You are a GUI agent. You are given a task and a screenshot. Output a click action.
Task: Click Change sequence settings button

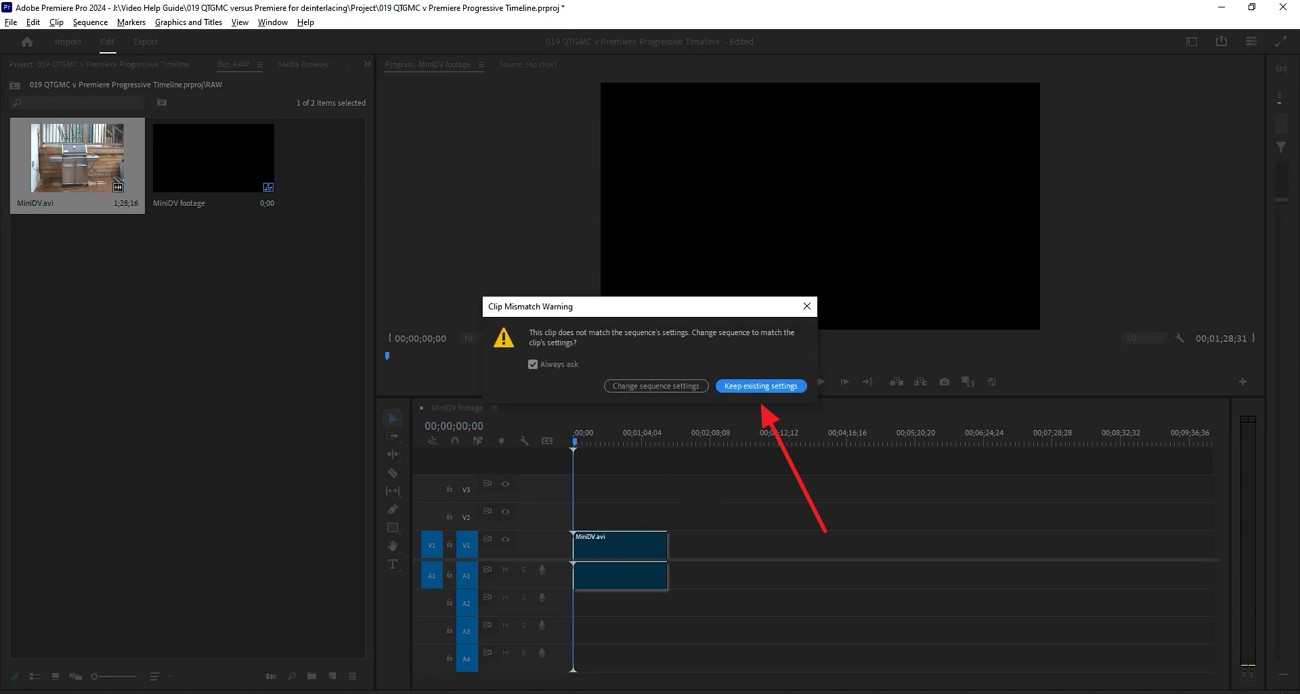[x=656, y=386]
